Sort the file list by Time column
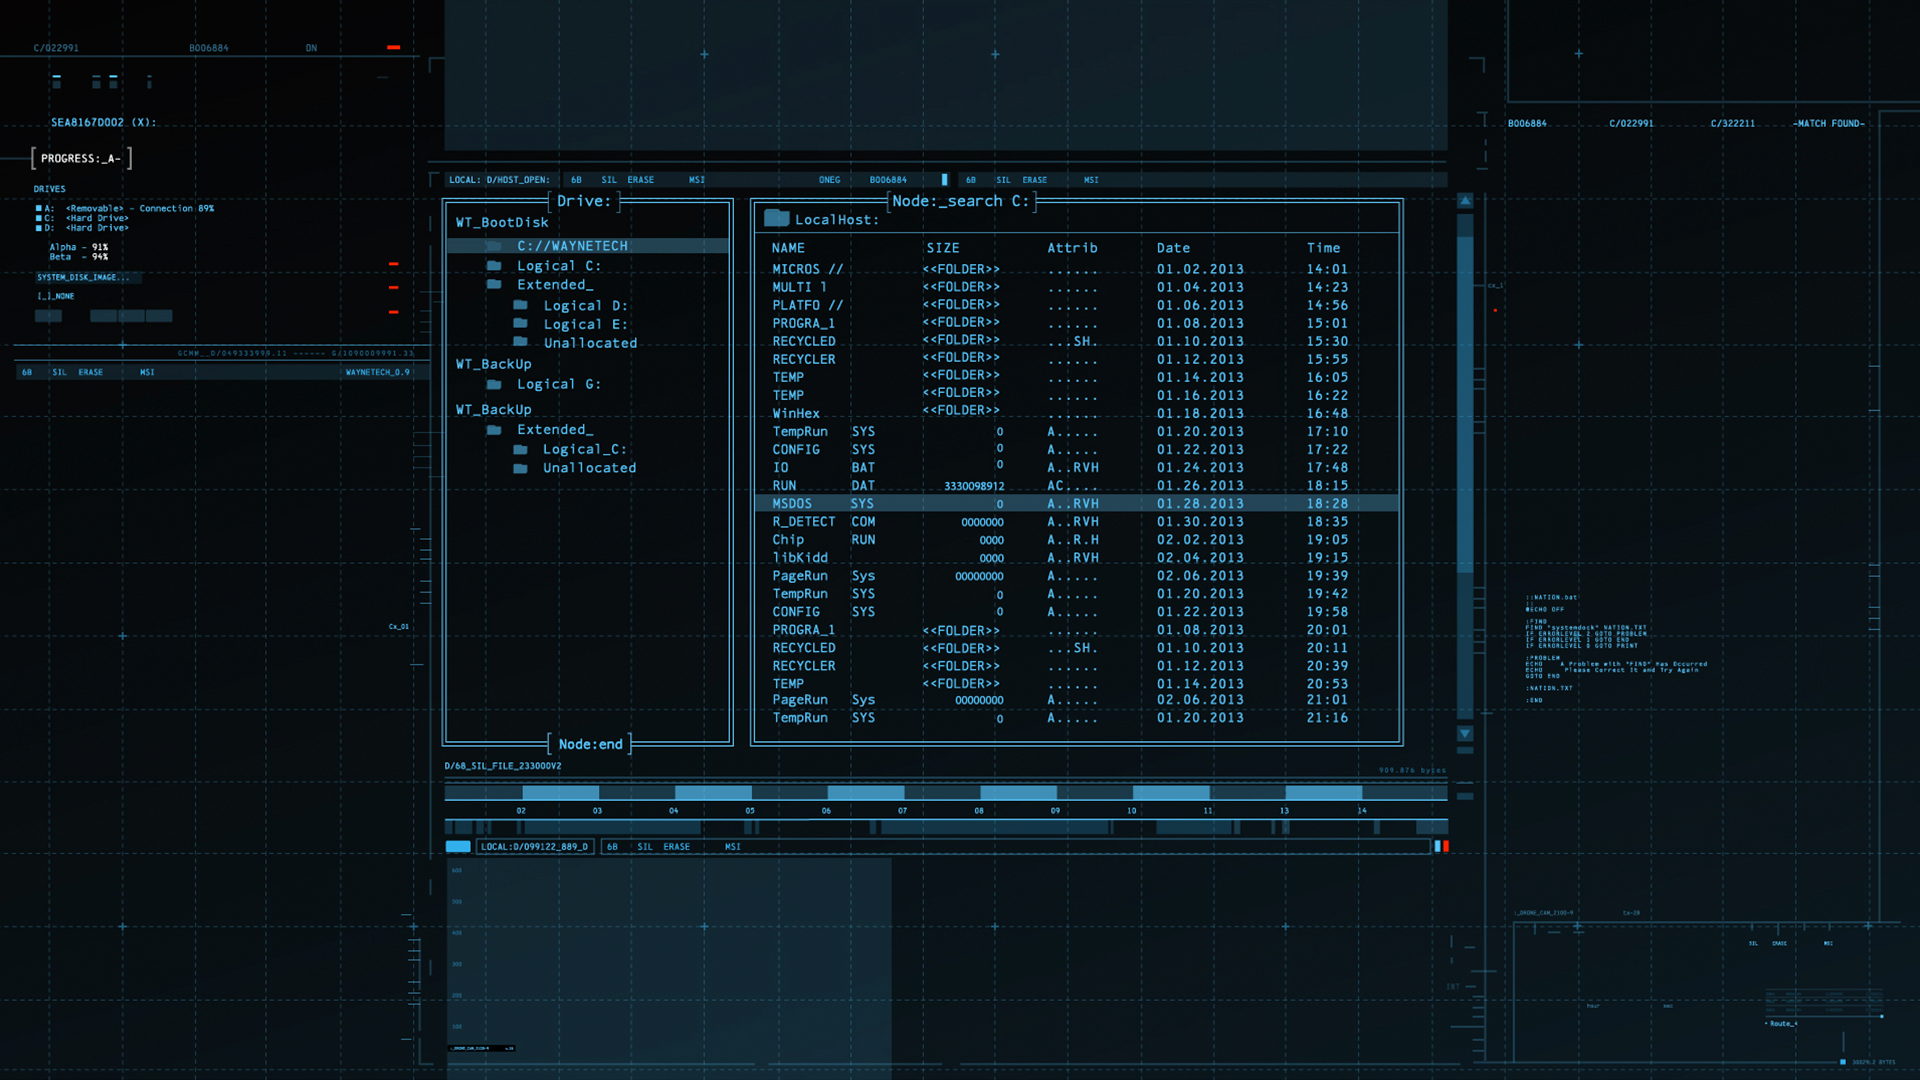 pyautogui.click(x=1323, y=248)
